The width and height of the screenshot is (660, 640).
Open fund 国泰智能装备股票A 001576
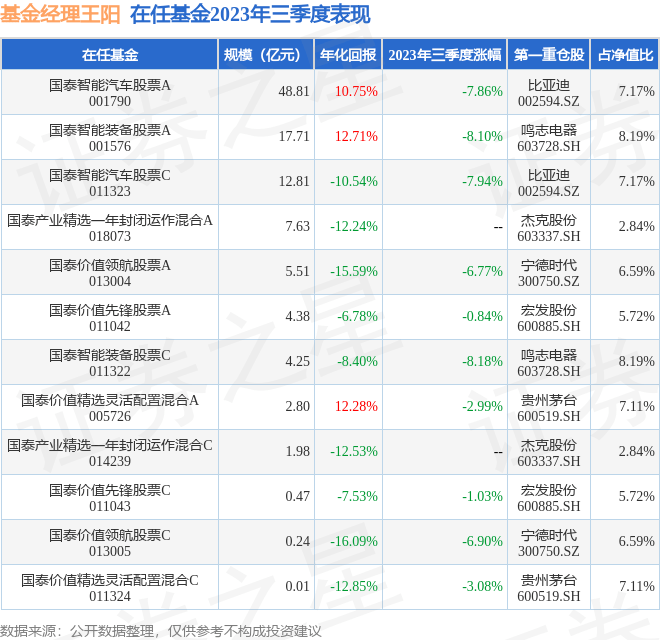[x=110, y=137]
